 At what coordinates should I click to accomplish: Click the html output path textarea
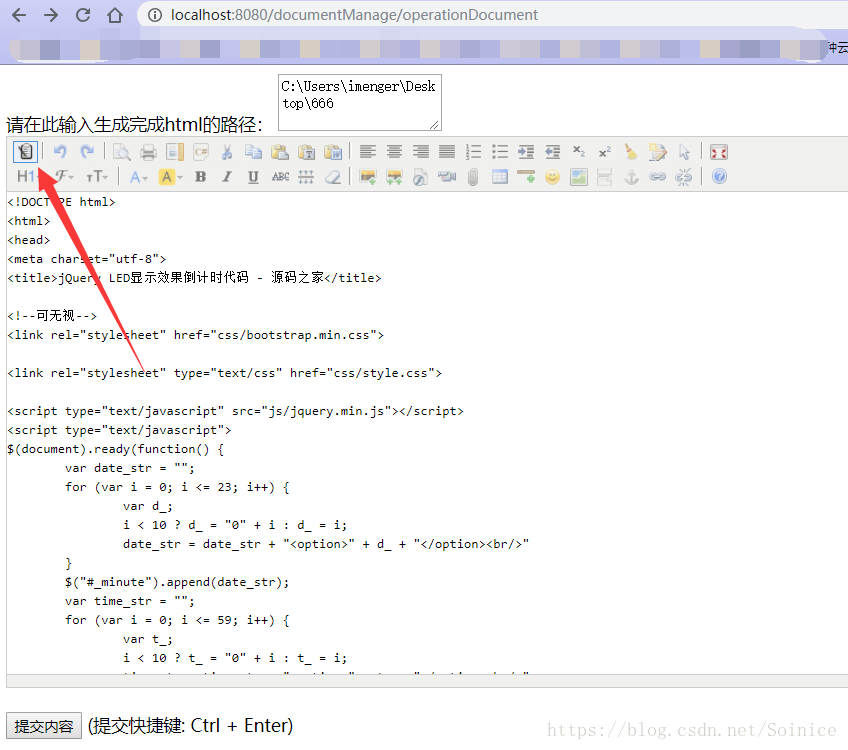[360, 103]
